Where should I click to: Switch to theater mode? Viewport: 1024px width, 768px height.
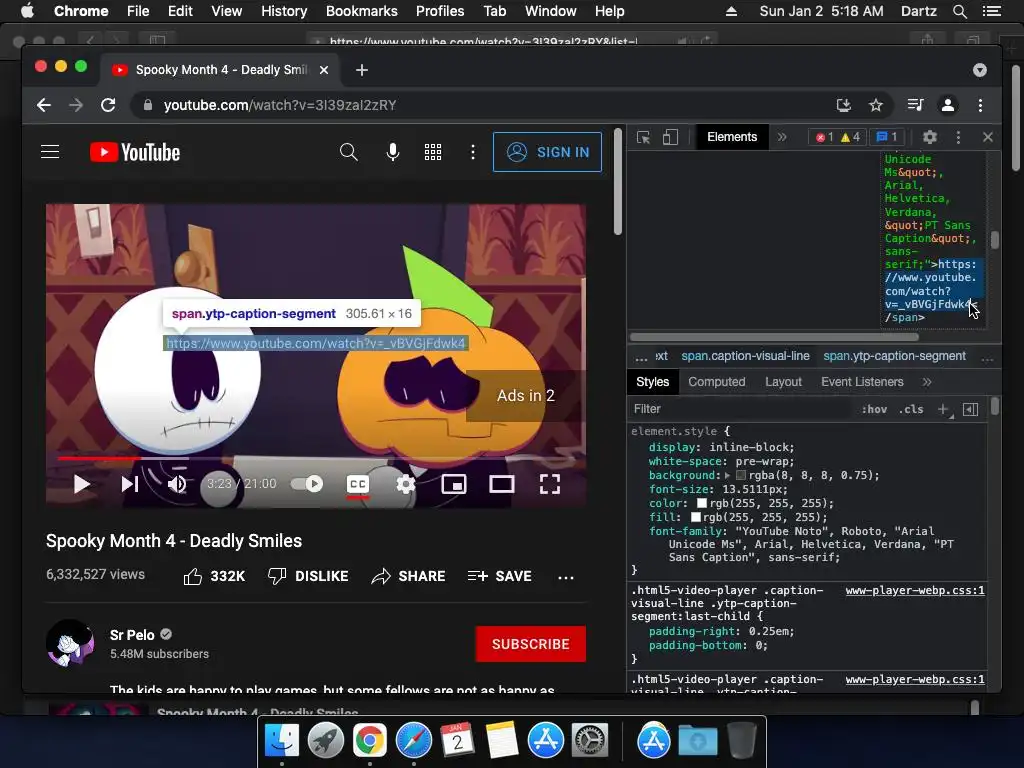click(502, 484)
